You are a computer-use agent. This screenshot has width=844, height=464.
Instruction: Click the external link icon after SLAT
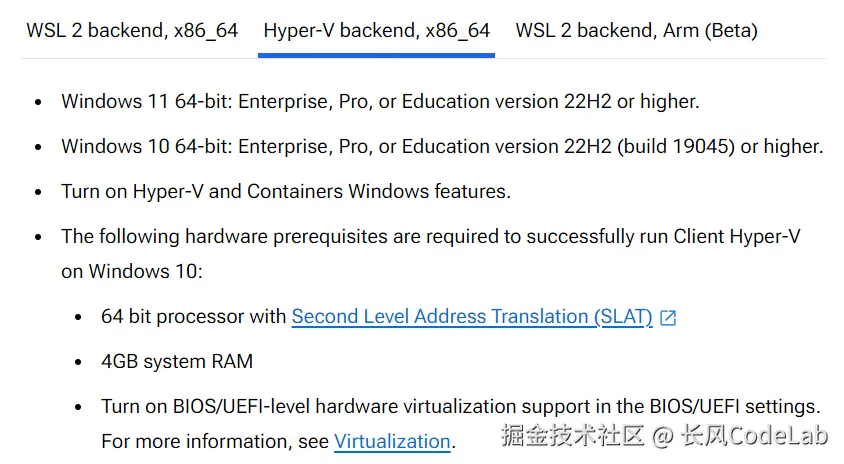(x=669, y=318)
